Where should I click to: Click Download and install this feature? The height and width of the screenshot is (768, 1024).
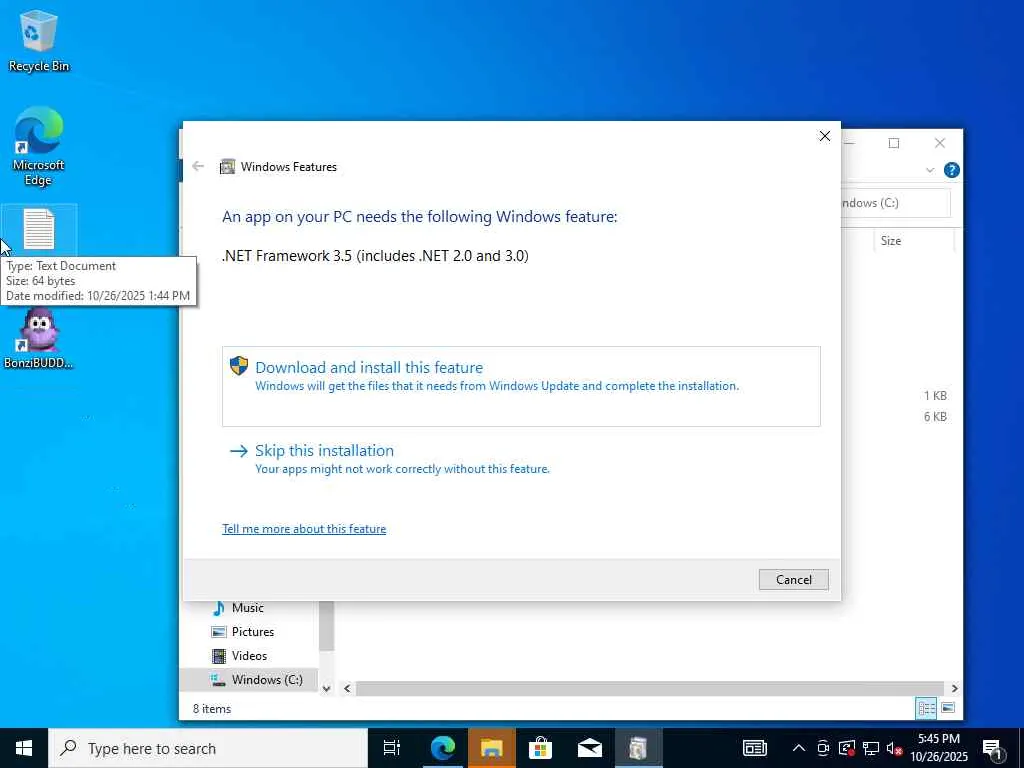(521, 386)
